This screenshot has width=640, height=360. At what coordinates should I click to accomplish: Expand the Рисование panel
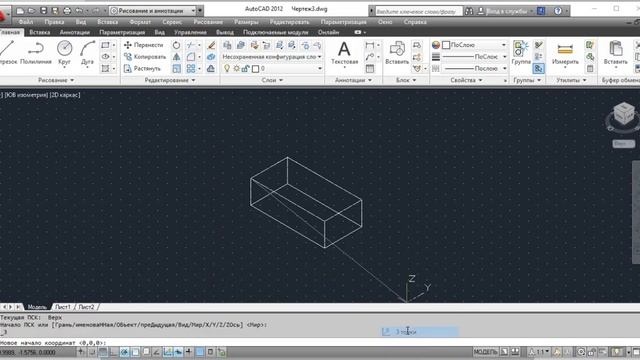click(x=56, y=80)
